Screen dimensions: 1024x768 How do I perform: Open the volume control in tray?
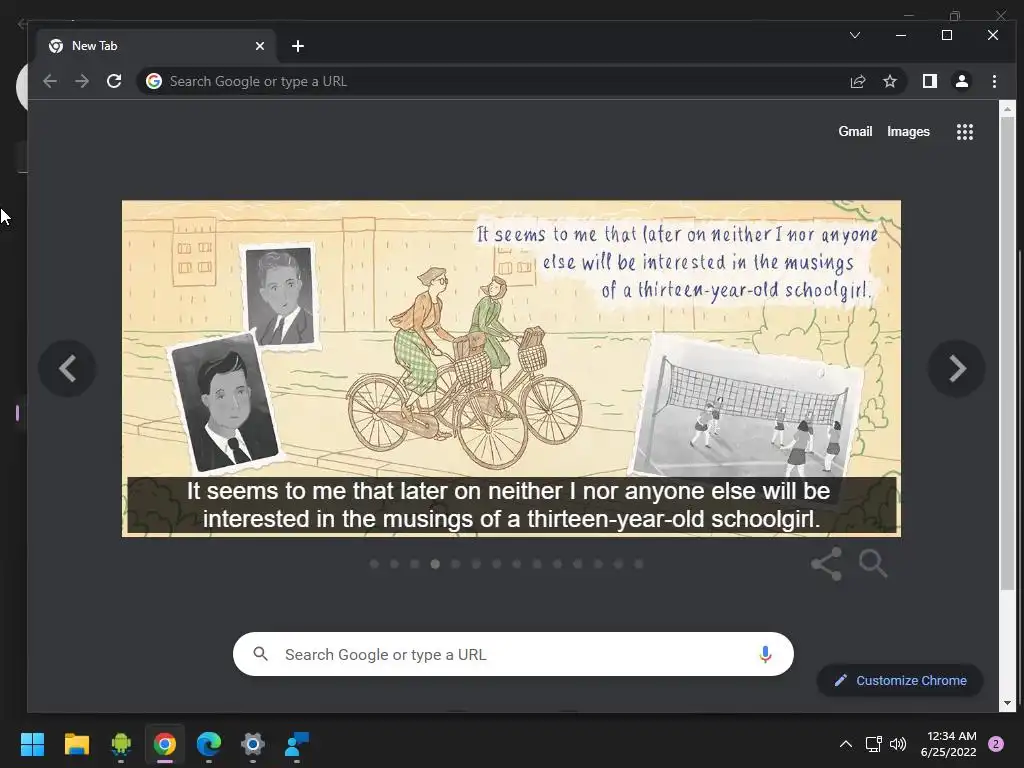click(898, 744)
